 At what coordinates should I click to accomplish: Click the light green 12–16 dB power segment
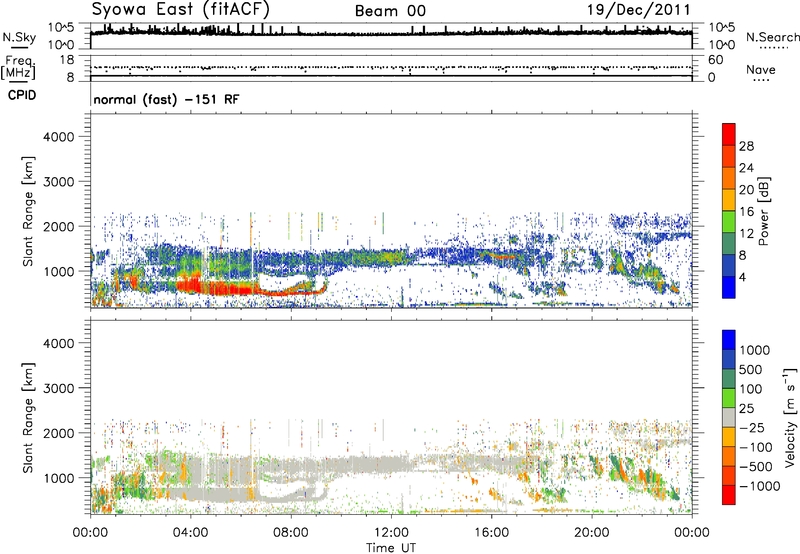coord(729,221)
